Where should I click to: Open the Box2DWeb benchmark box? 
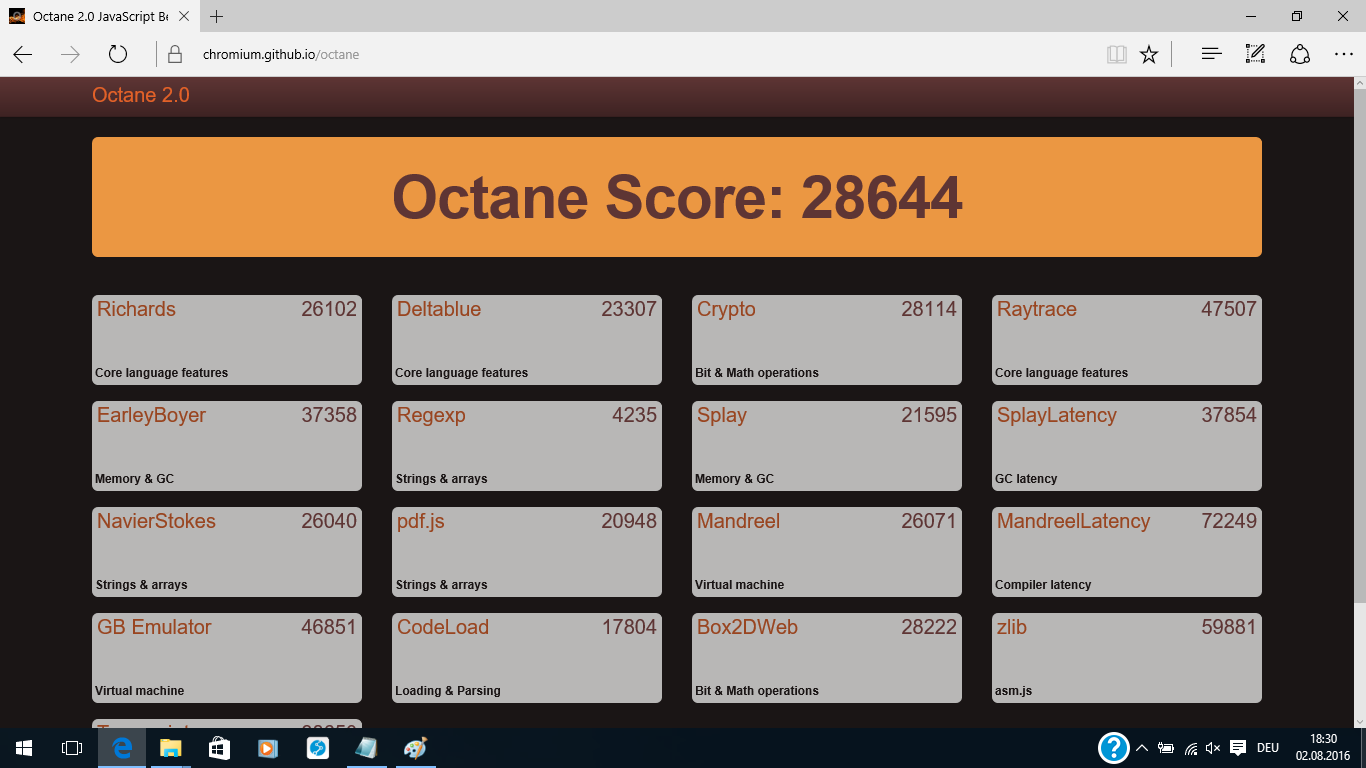[x=827, y=658]
